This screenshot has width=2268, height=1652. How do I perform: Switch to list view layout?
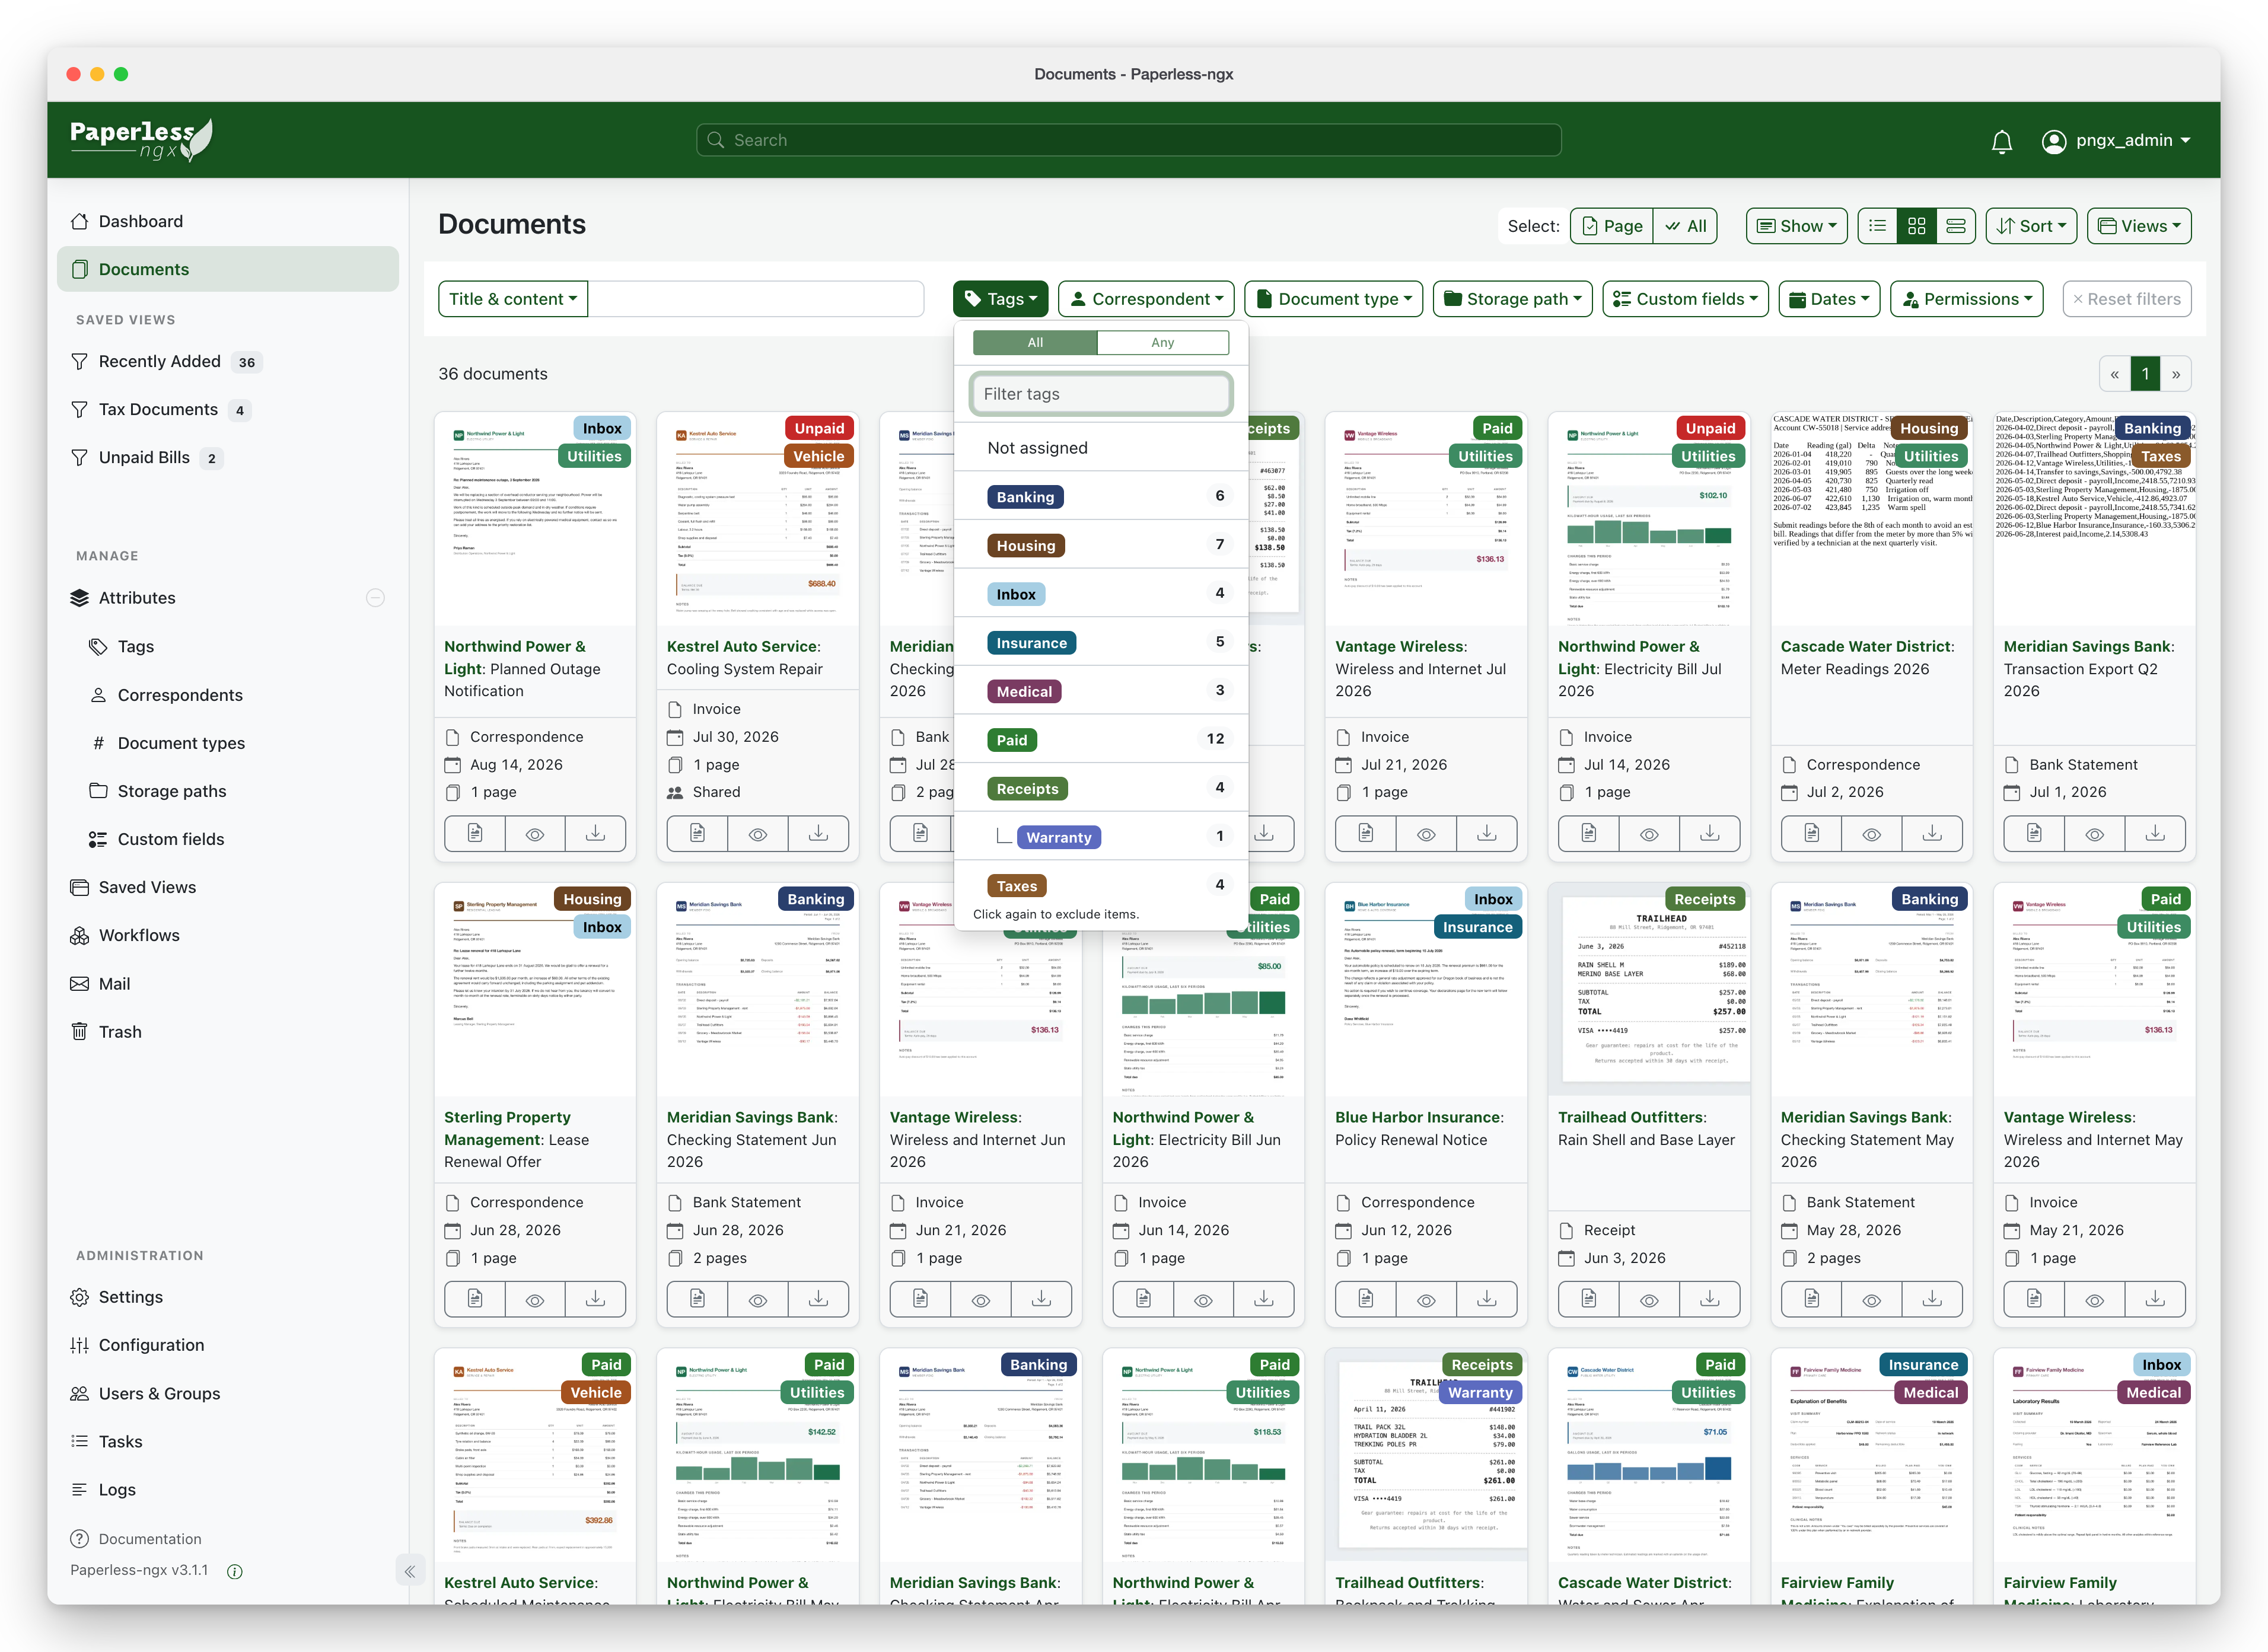tap(1878, 226)
